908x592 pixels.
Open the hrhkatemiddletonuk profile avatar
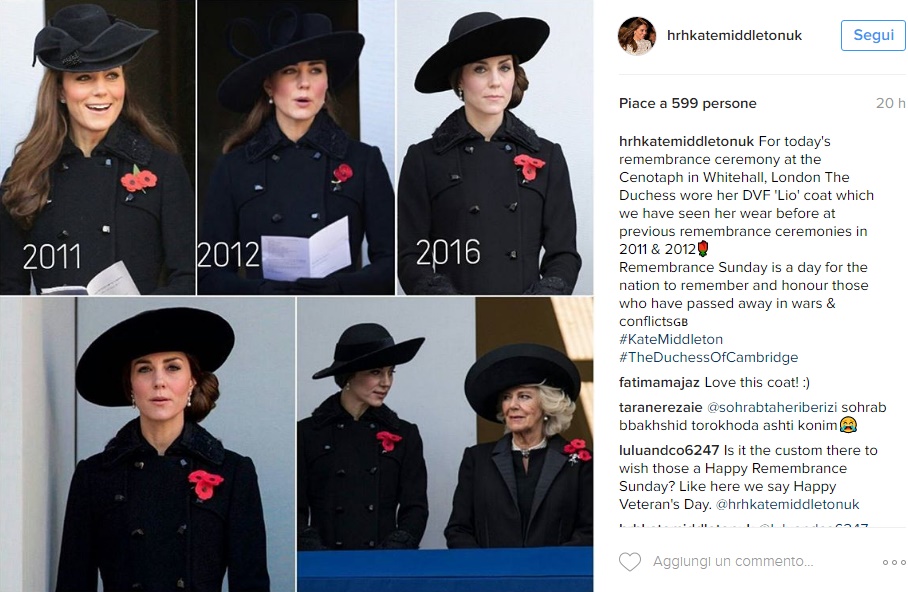637,36
